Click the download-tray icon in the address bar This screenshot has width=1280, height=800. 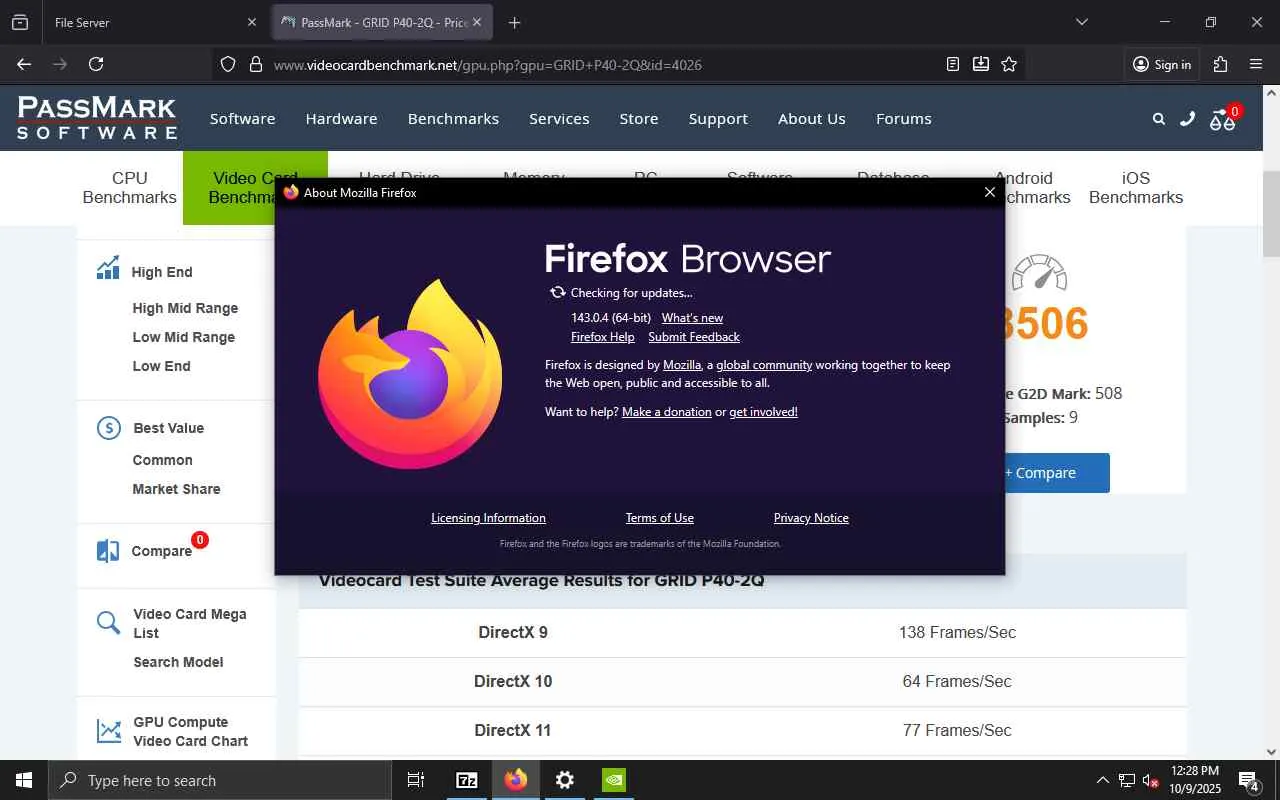click(981, 64)
